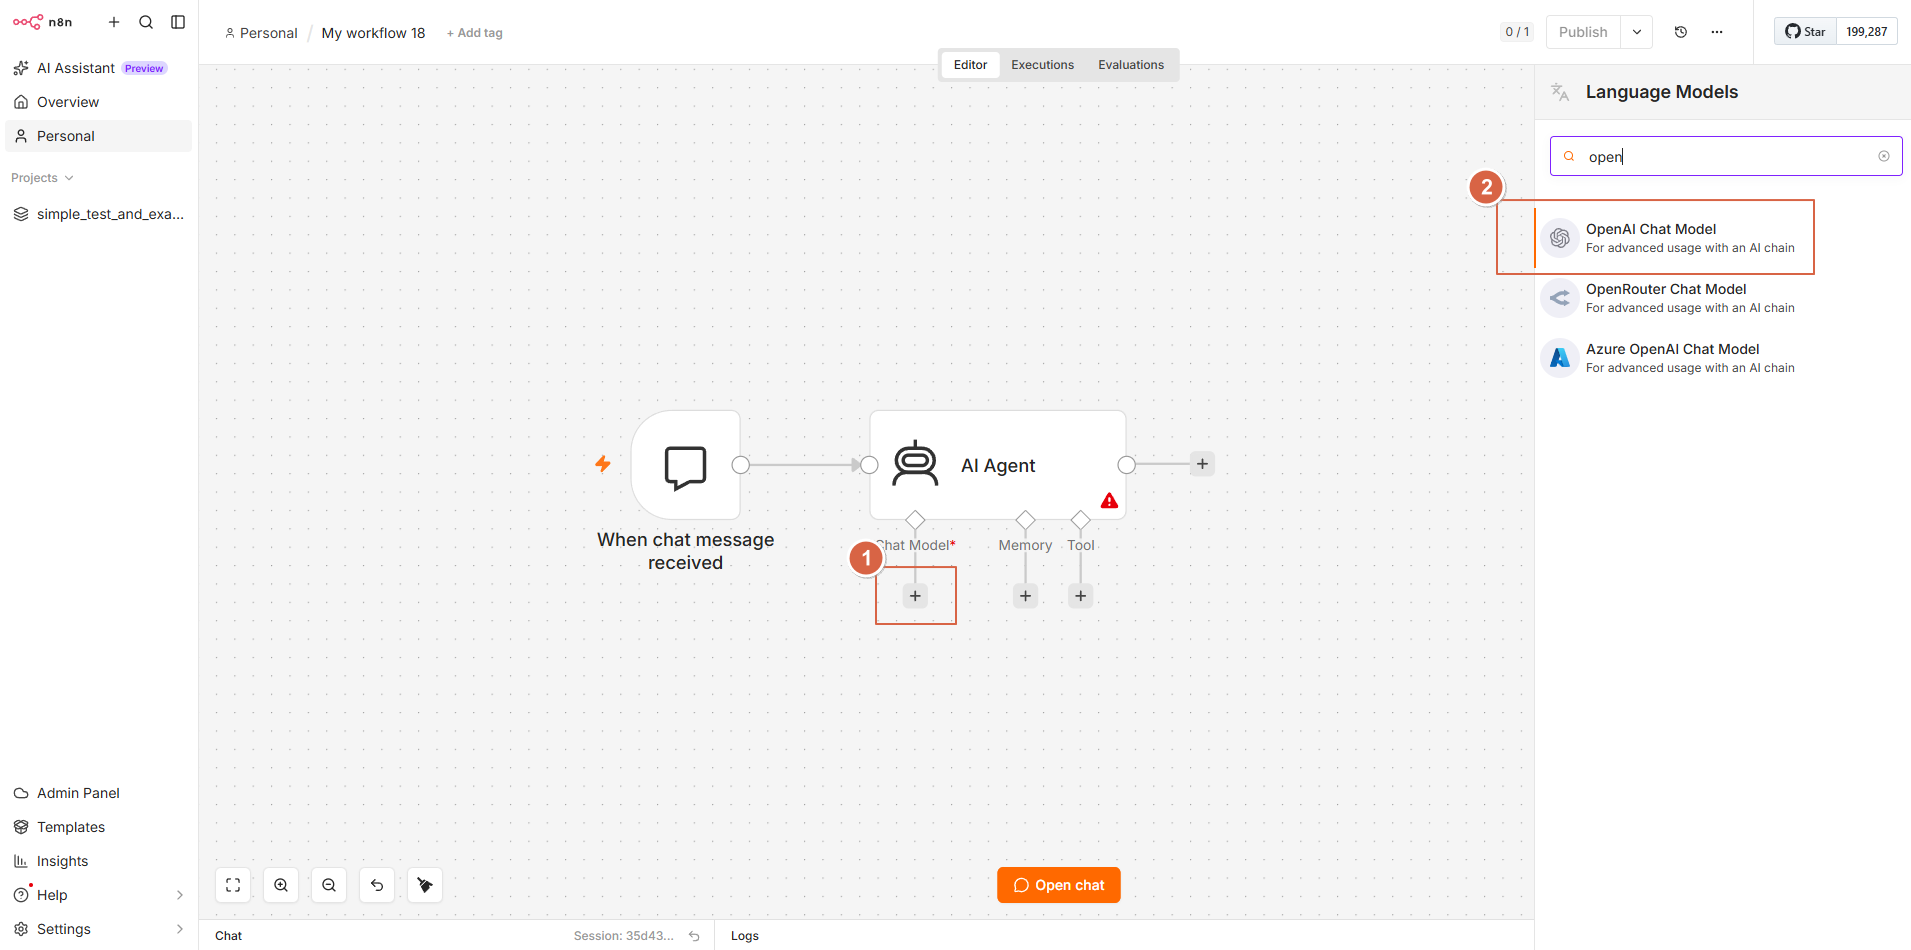The width and height of the screenshot is (1911, 950).
Task: Reset the chat session icon
Action: [x=694, y=936]
